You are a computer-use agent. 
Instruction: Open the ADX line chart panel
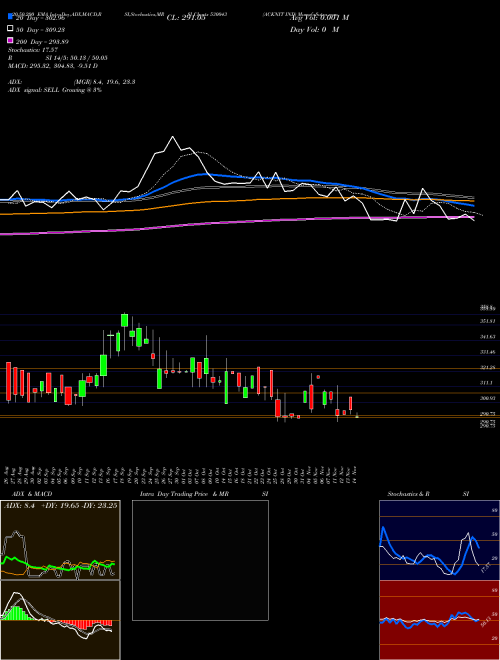(60, 540)
